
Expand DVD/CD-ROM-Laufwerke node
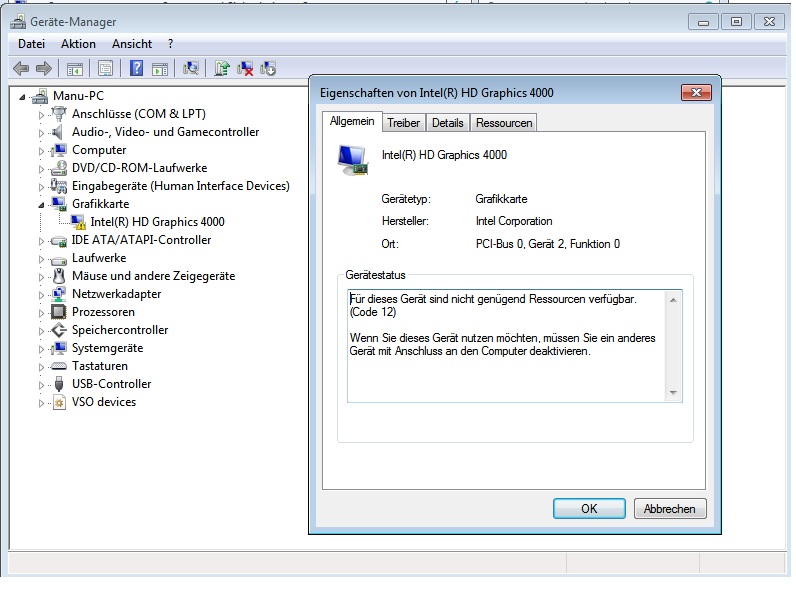tap(41, 169)
